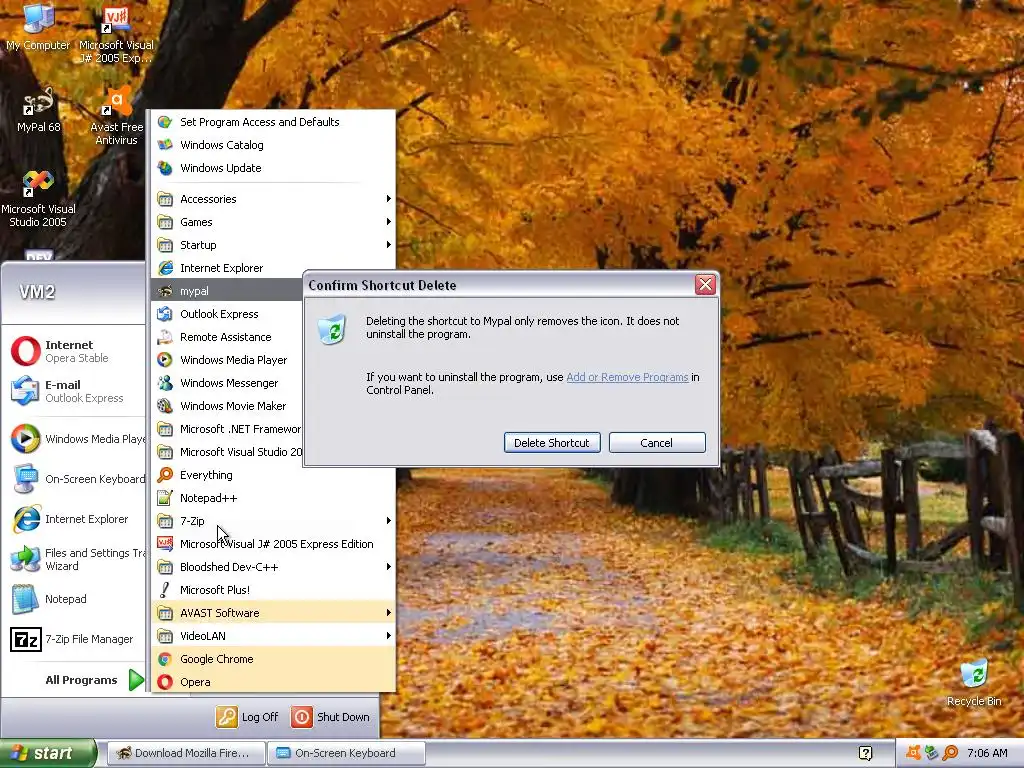Click the Shut Down power icon
This screenshot has width=1024, height=768.
302,717
